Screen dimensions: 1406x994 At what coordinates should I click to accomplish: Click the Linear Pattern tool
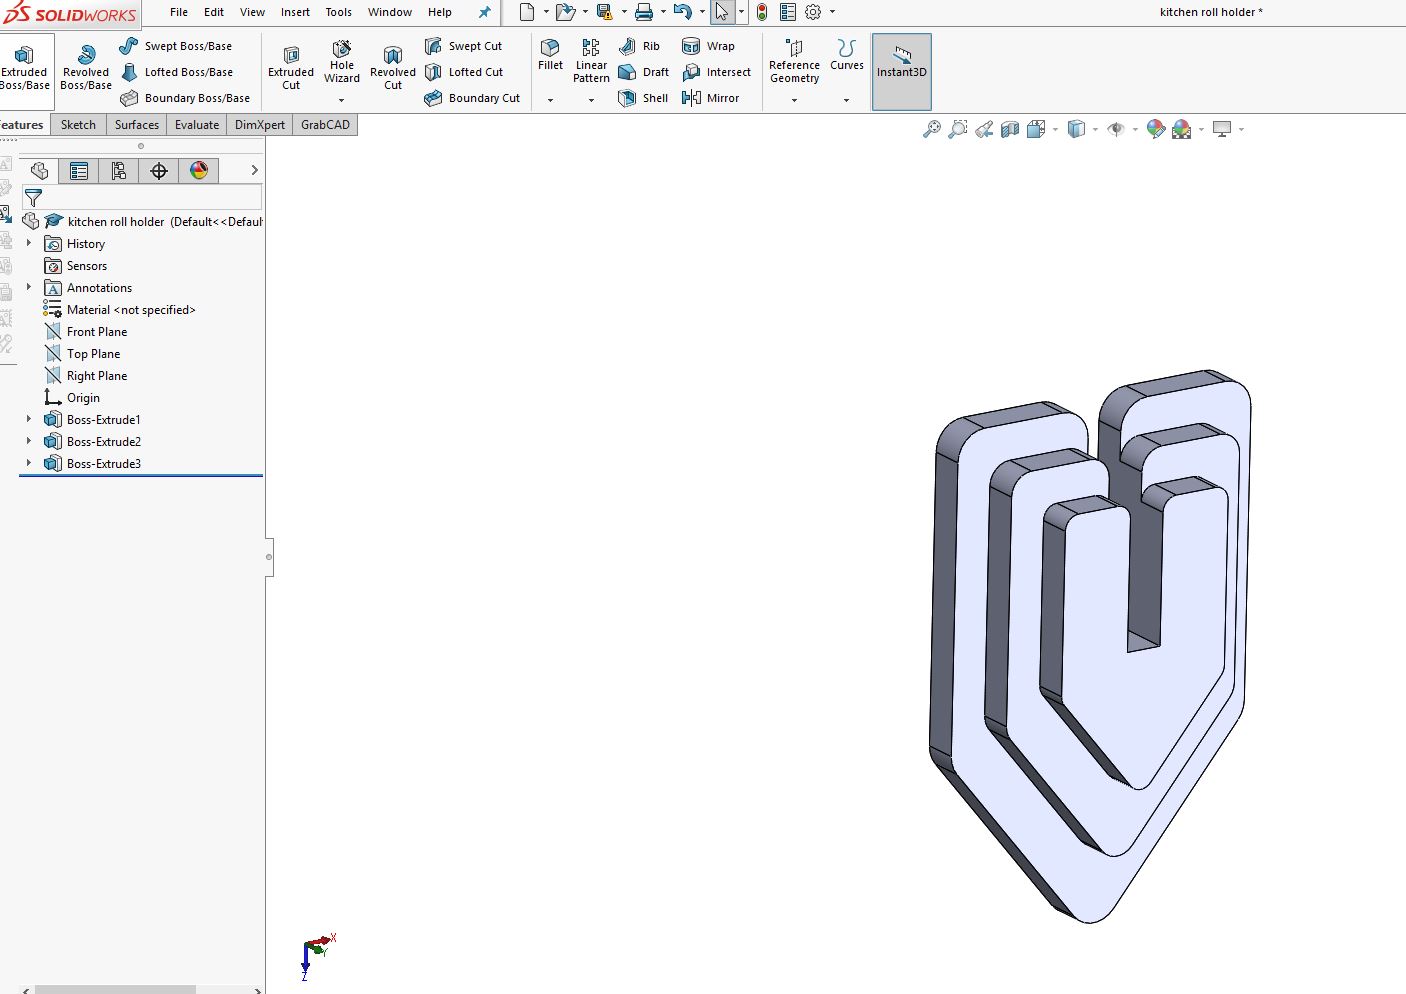[x=591, y=62]
